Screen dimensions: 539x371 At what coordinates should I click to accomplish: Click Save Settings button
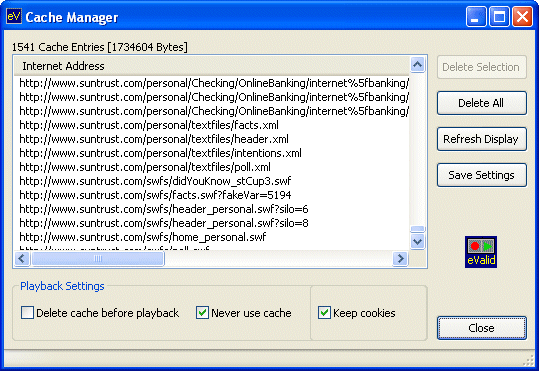(482, 175)
